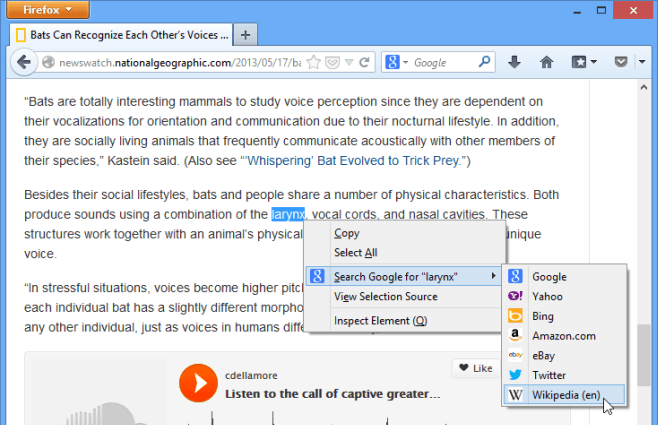This screenshot has height=425, width=658.
Task: Expand the toolbar overflow arrow
Action: (642, 62)
